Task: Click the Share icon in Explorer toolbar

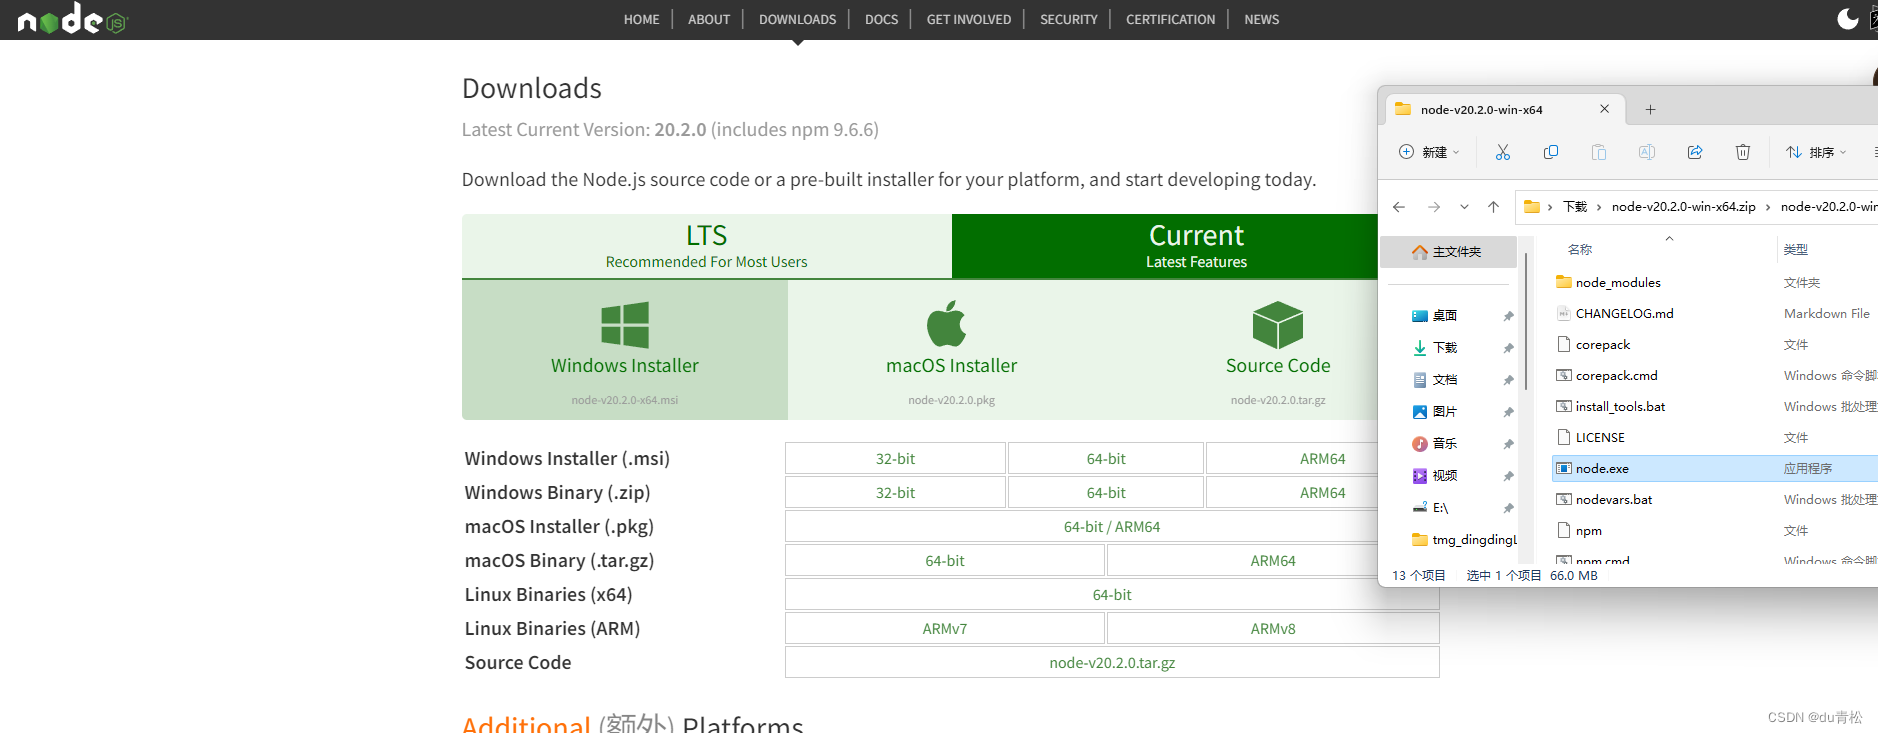Action: click(1695, 152)
